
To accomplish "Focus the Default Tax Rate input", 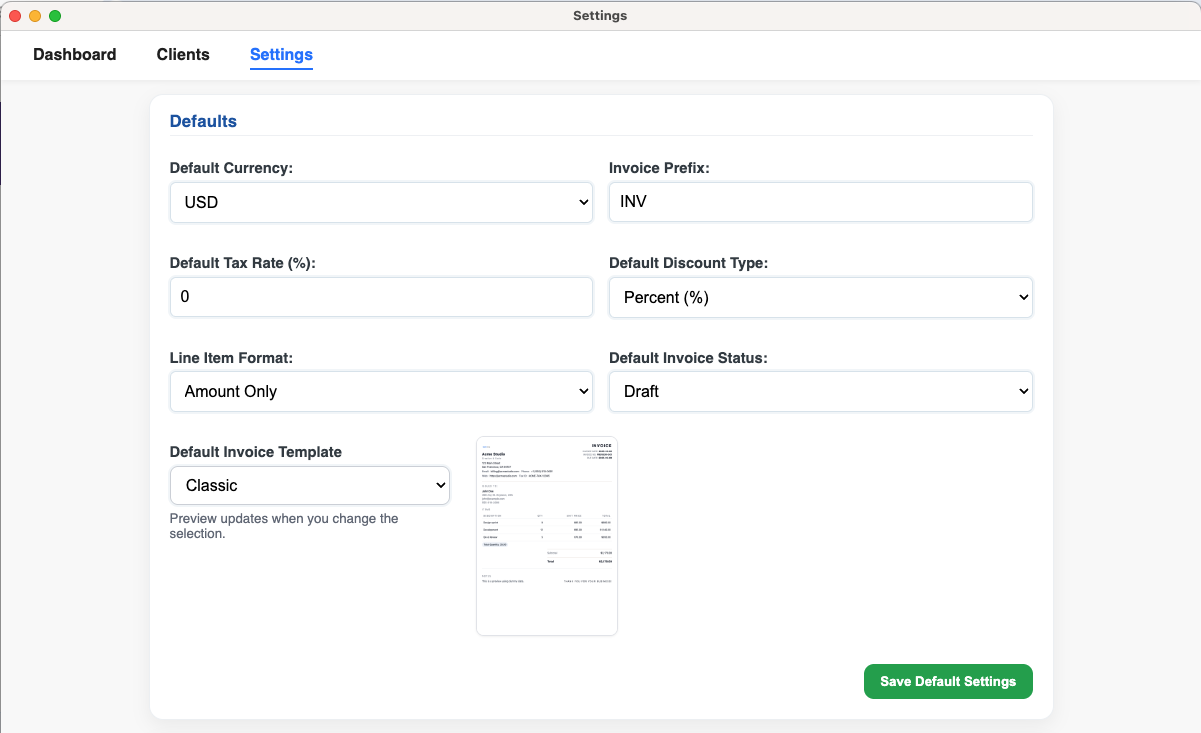I will click(381, 297).
